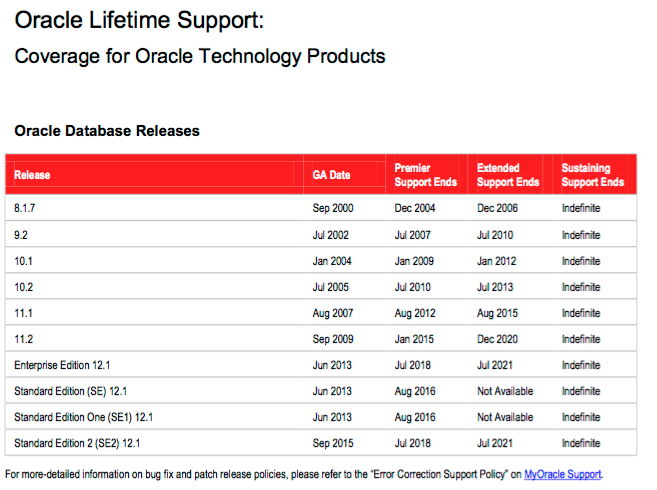Select Standard Edition One (SE1) 12.1
This screenshot has height=490, width=657.
83,417
